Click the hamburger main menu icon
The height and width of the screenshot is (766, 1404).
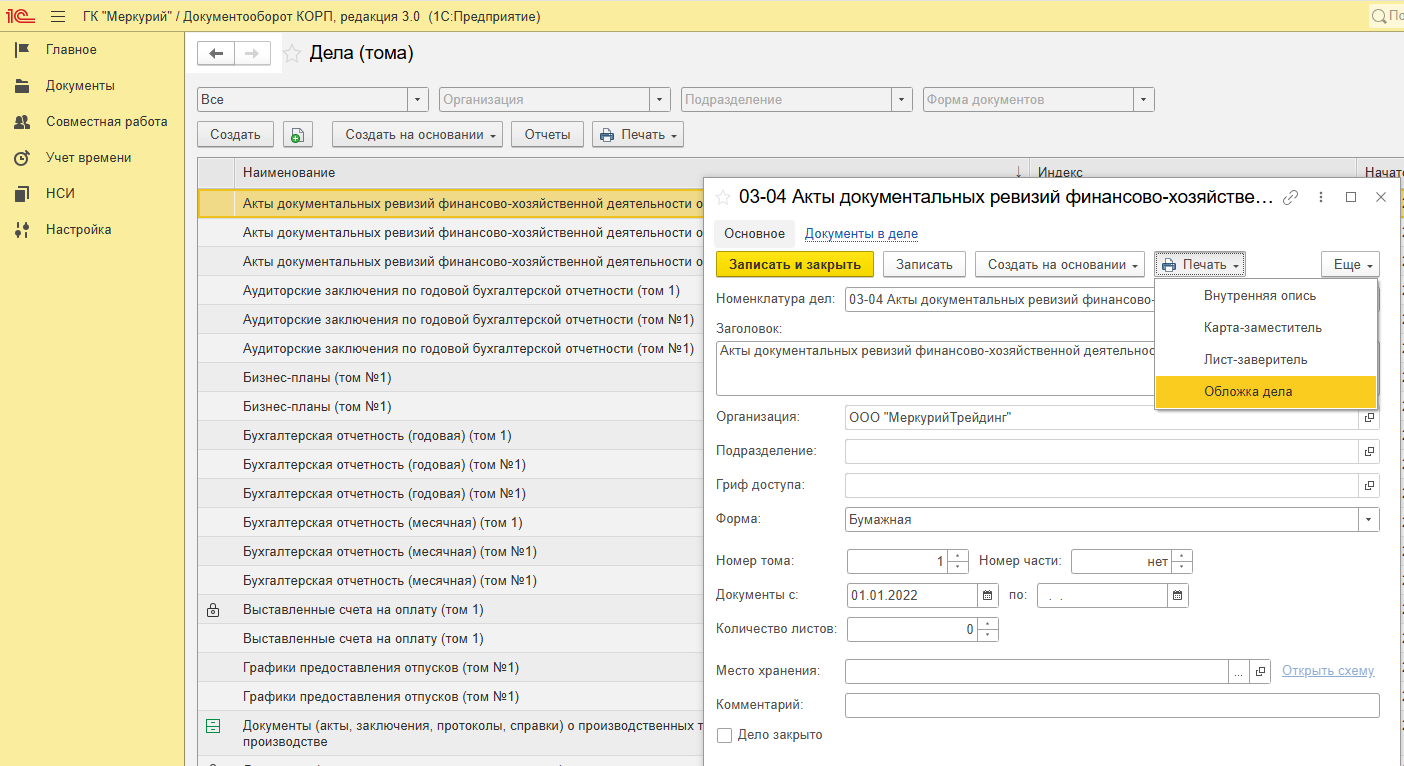[x=58, y=17]
